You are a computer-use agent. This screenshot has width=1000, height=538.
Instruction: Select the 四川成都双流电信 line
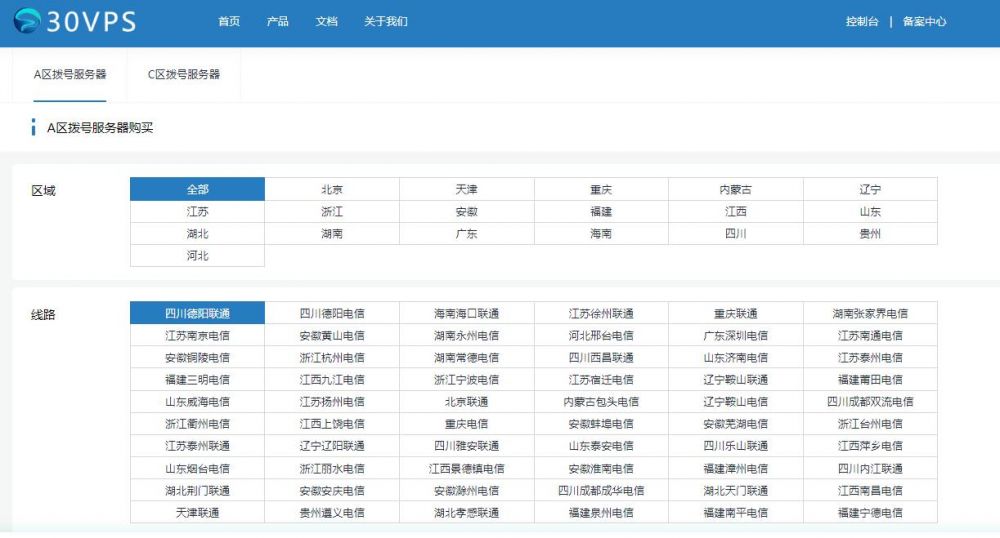click(x=870, y=402)
